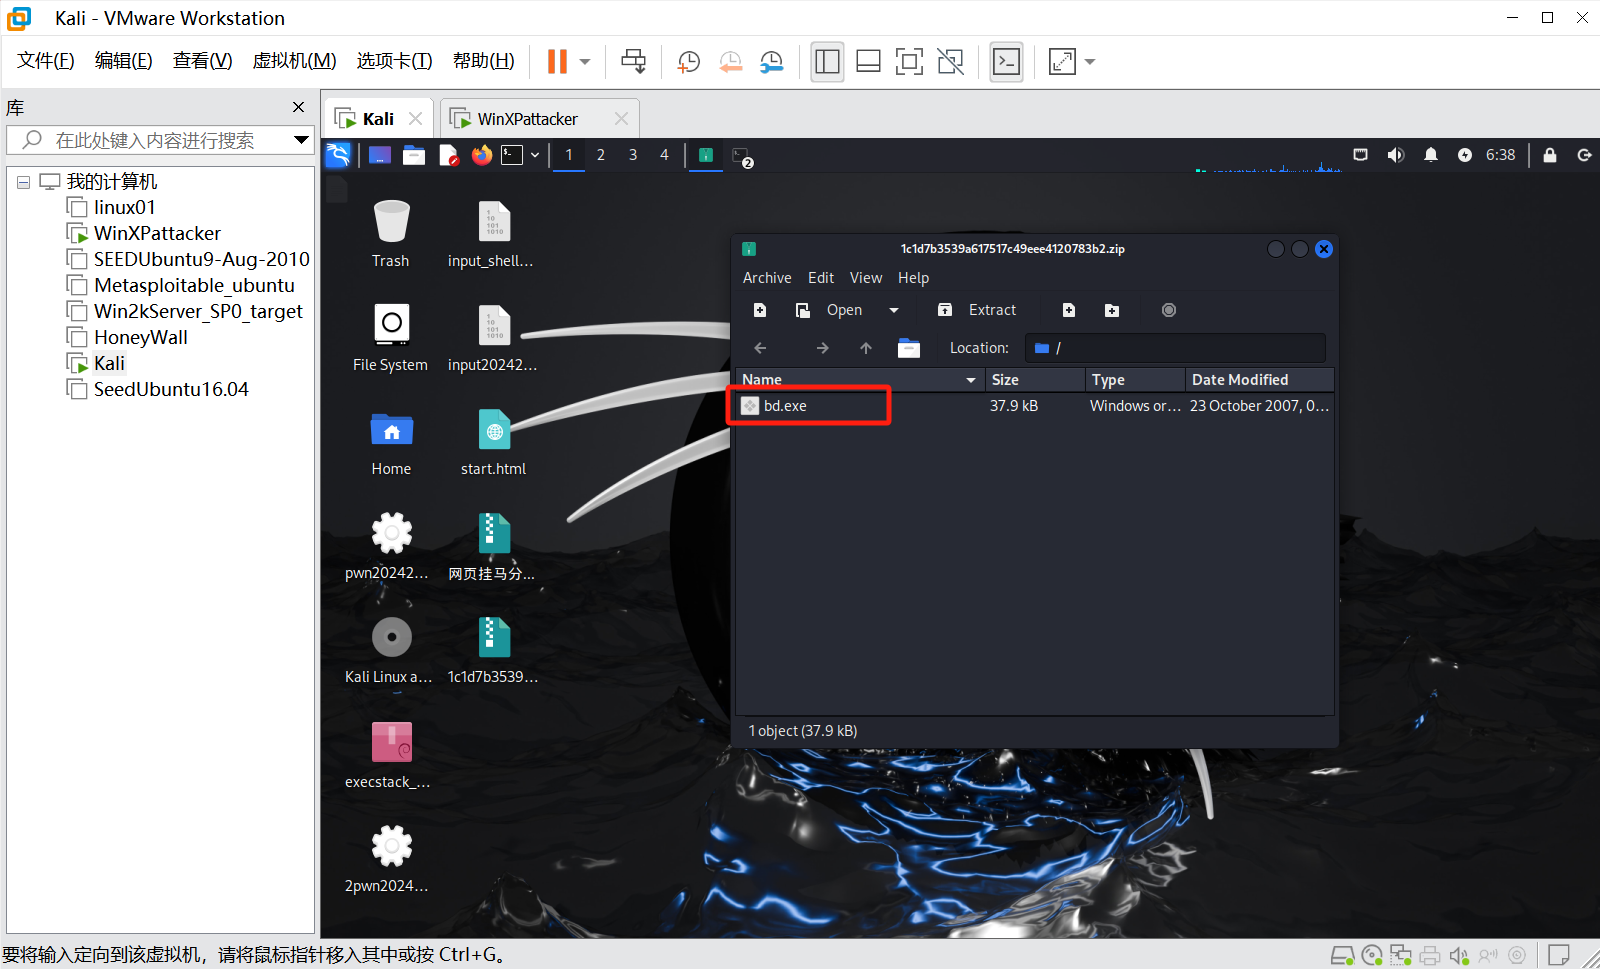Open the 选项卡(T) menu
This screenshot has height=969, width=1600.
[394, 61]
